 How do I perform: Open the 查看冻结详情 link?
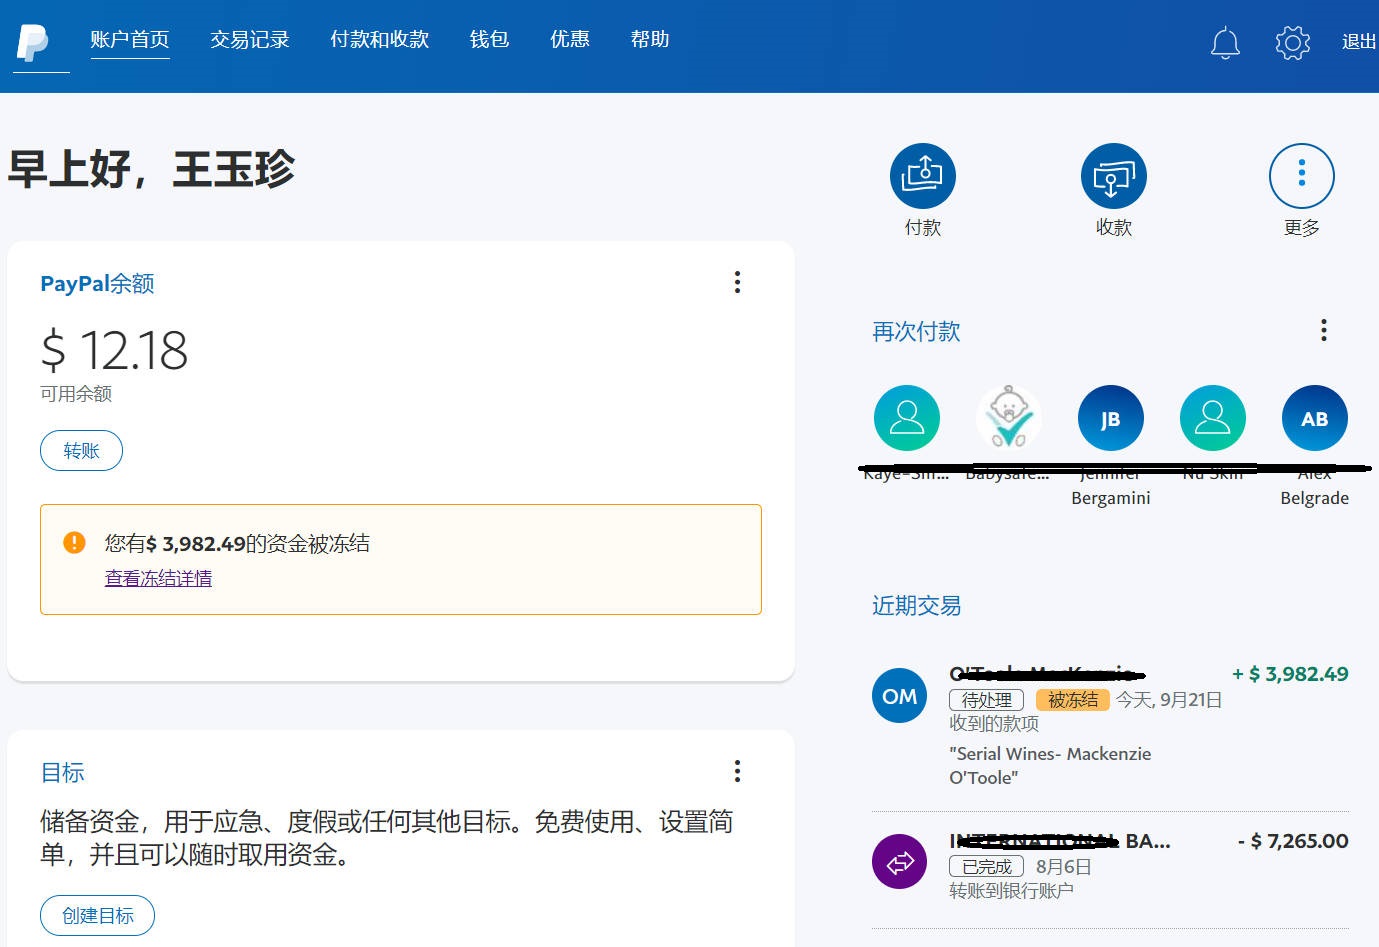click(x=158, y=578)
